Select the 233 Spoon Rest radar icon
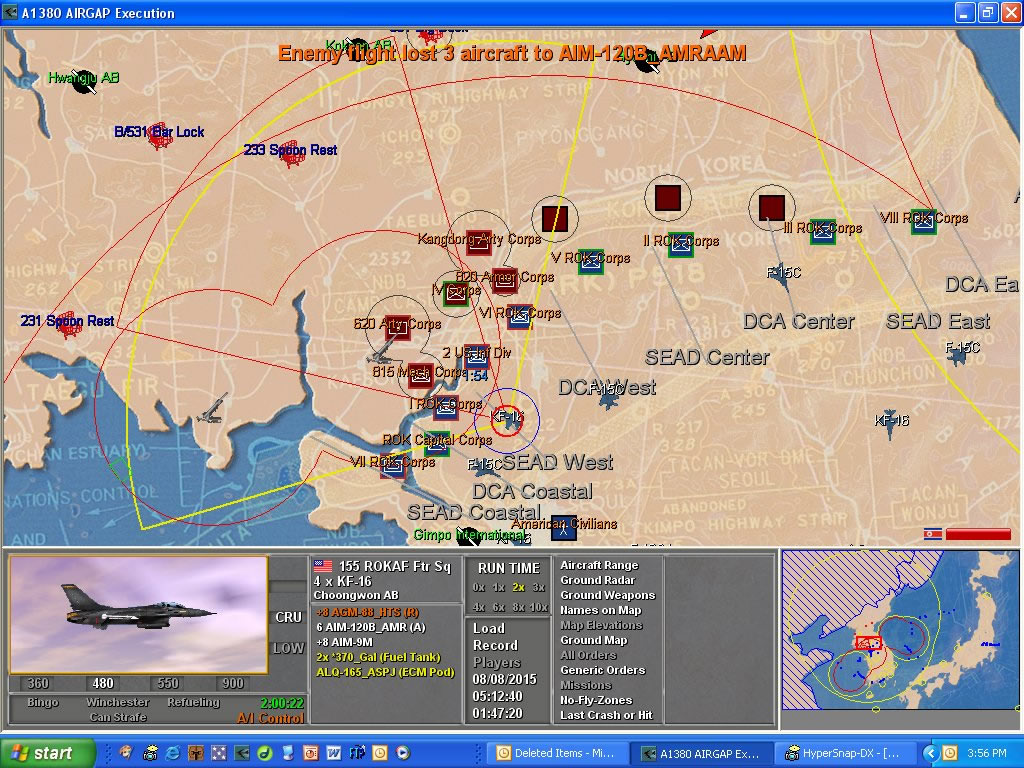This screenshot has width=1024, height=768. pyautogui.click(x=290, y=150)
